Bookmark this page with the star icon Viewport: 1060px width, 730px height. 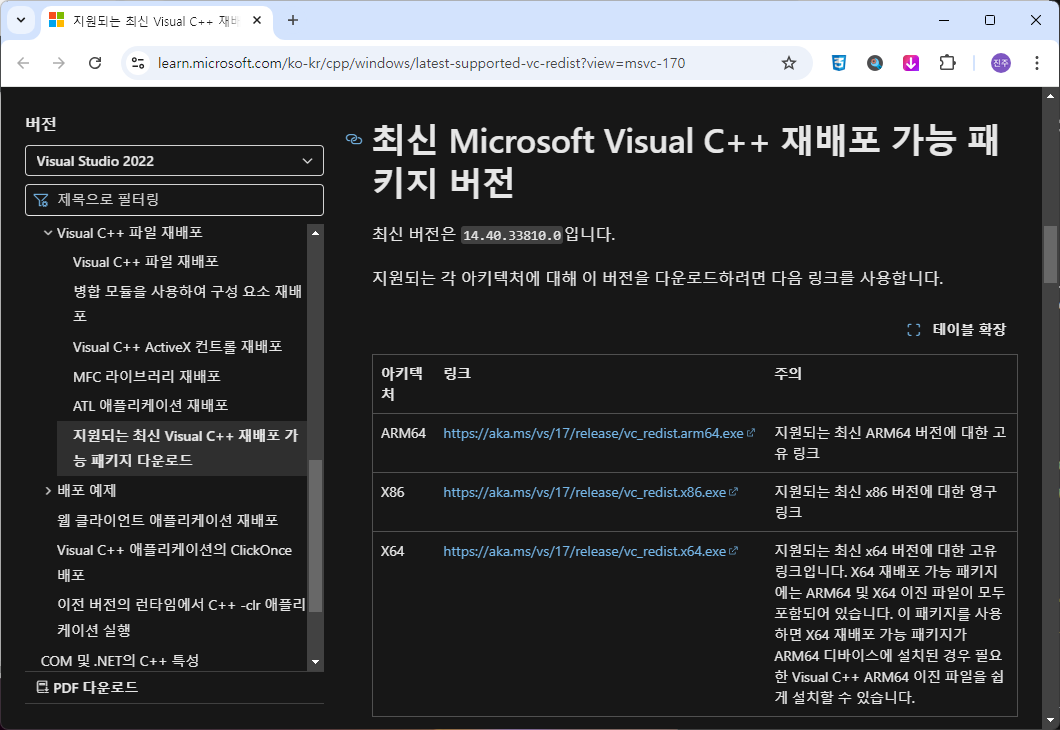(x=789, y=63)
